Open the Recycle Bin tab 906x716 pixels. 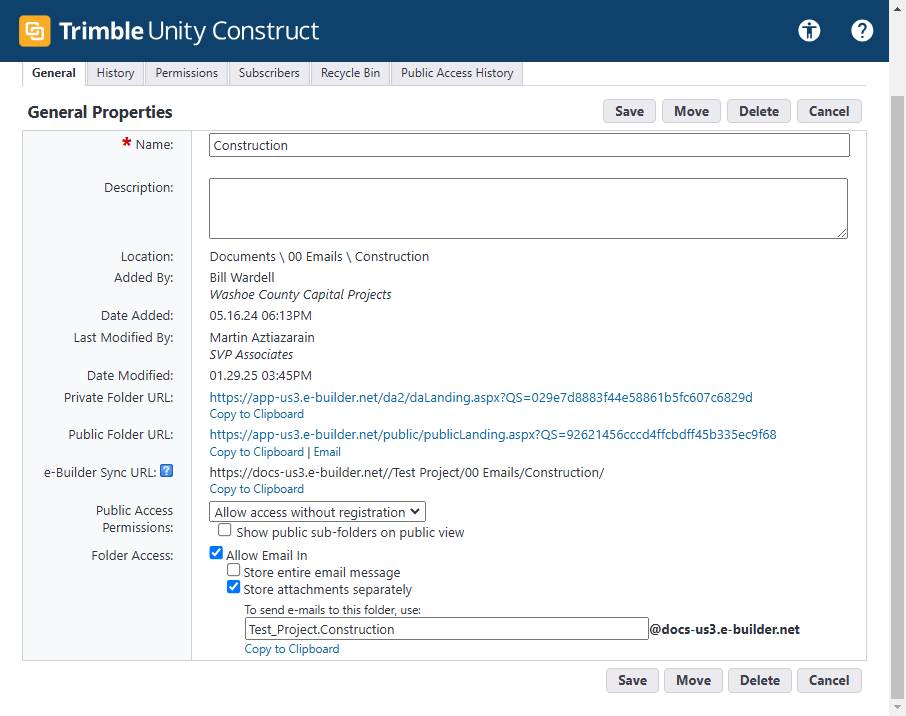350,73
